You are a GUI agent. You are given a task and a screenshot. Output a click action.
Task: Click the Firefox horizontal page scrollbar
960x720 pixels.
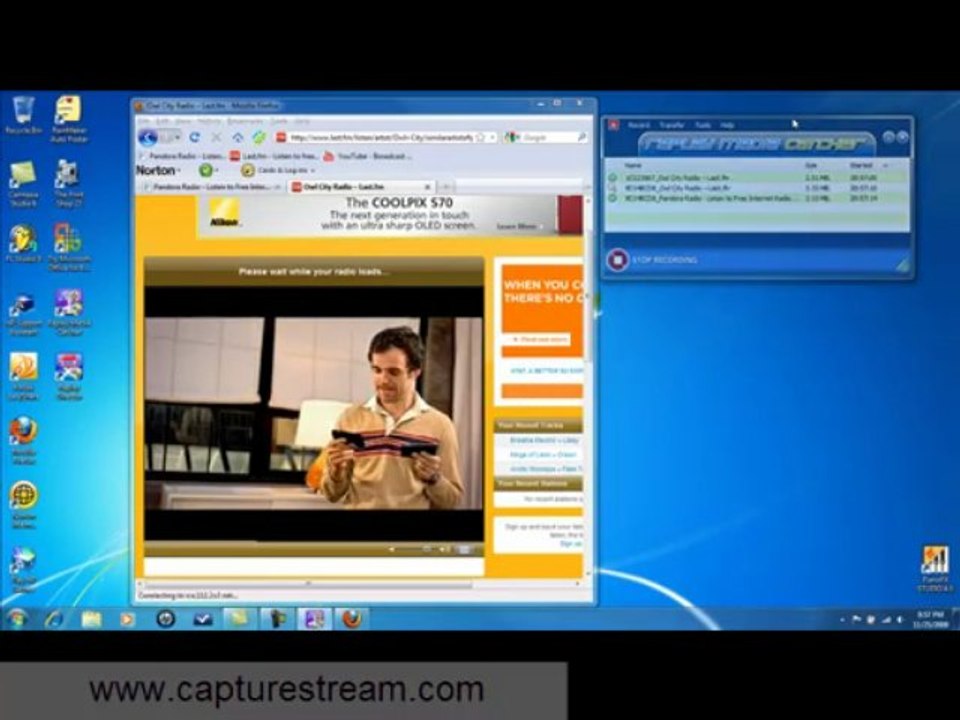309,584
